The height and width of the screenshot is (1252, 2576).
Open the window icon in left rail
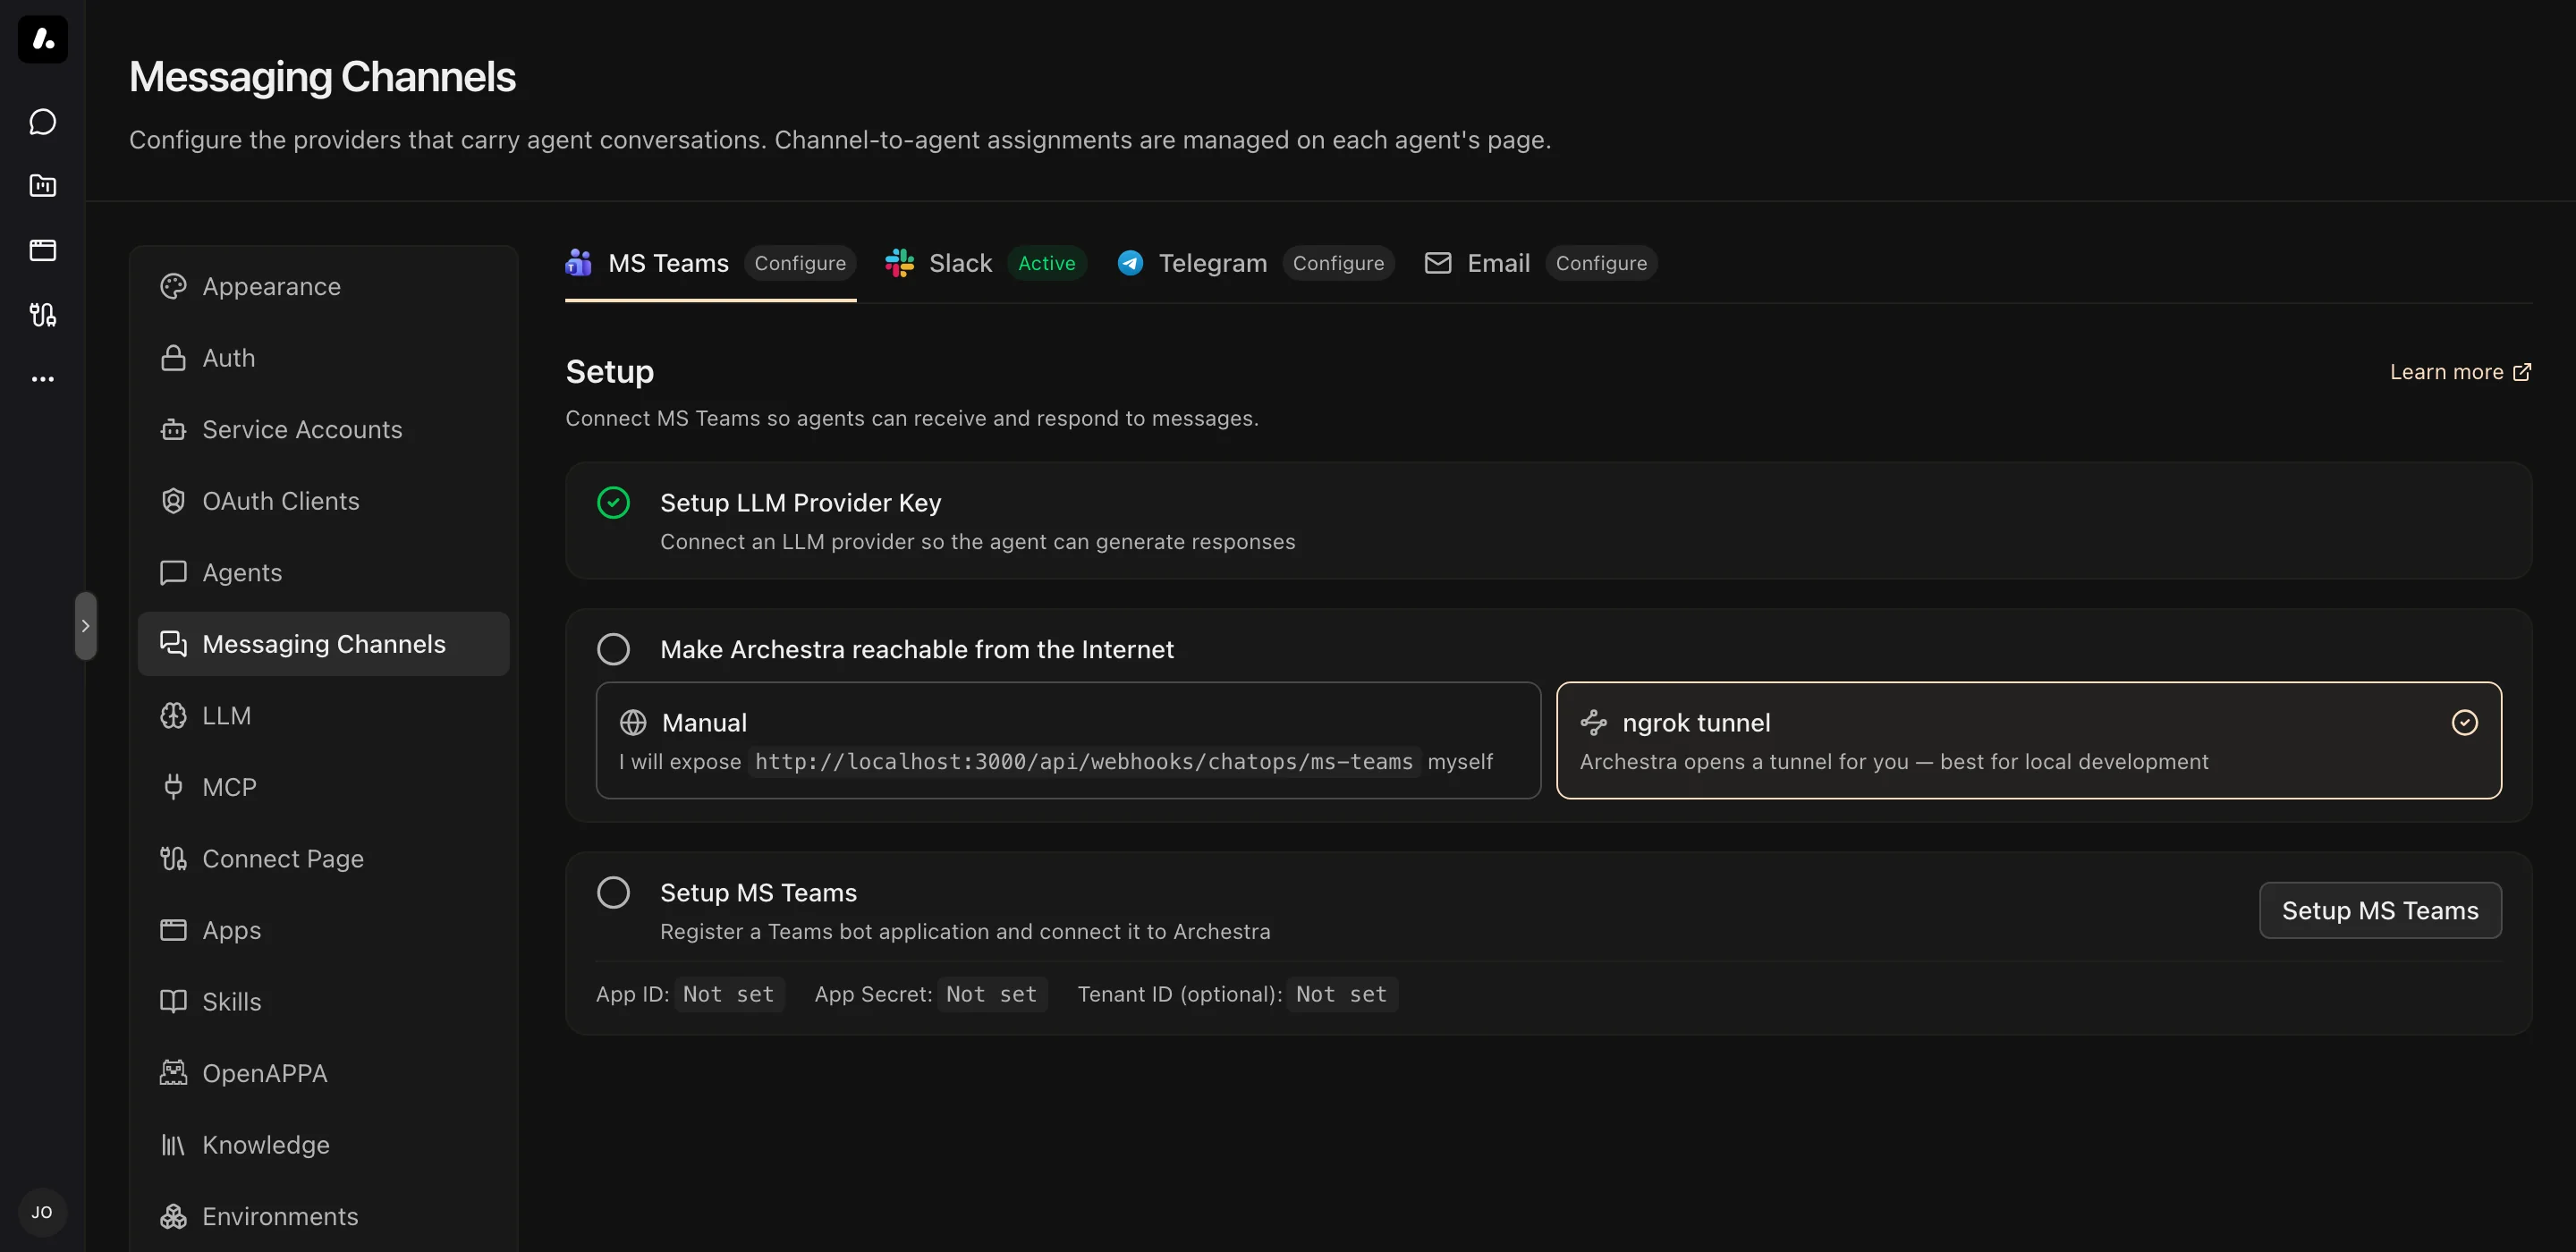click(43, 250)
